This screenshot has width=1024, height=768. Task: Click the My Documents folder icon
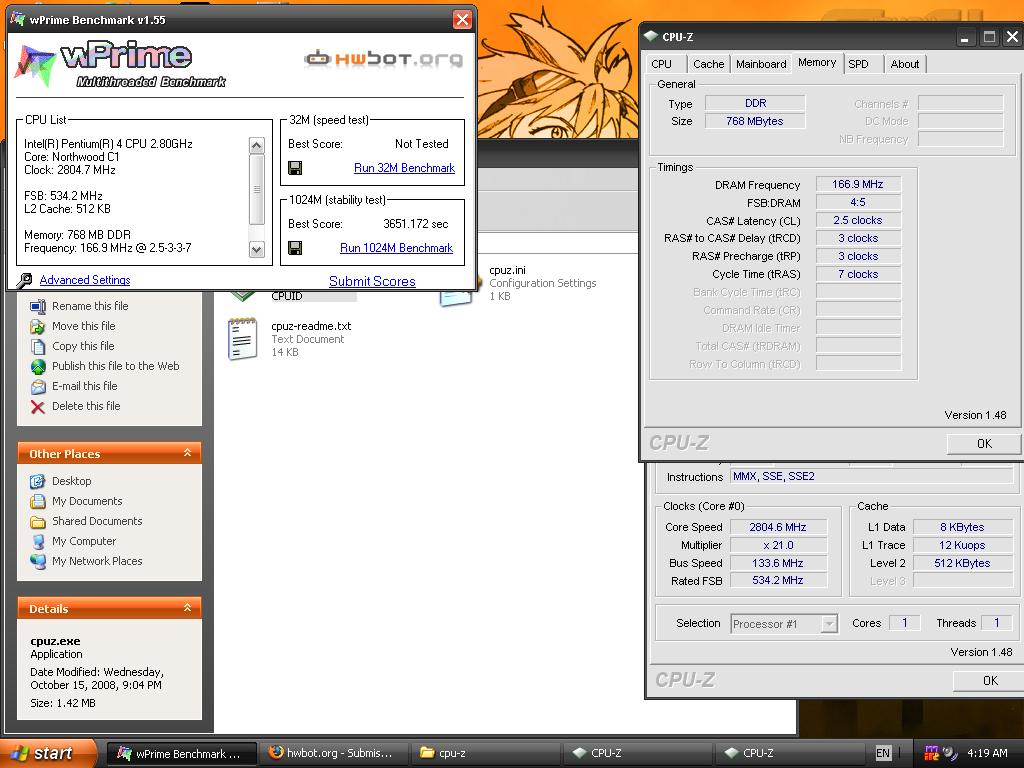38,502
